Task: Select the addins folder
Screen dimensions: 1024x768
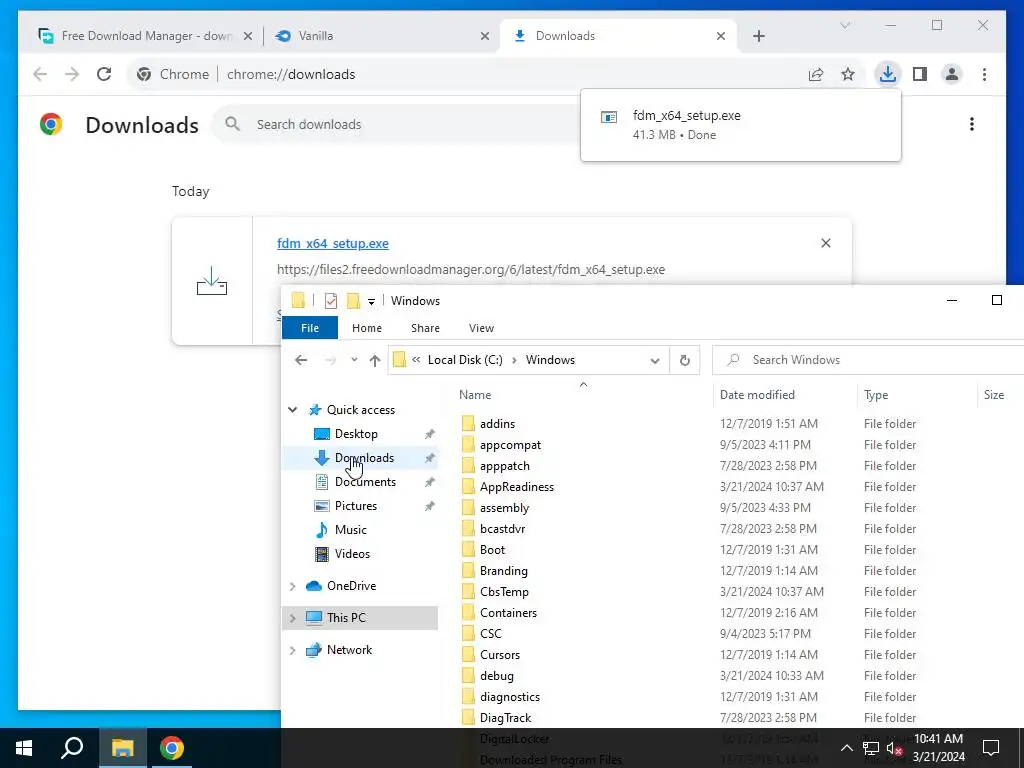Action: (497, 424)
